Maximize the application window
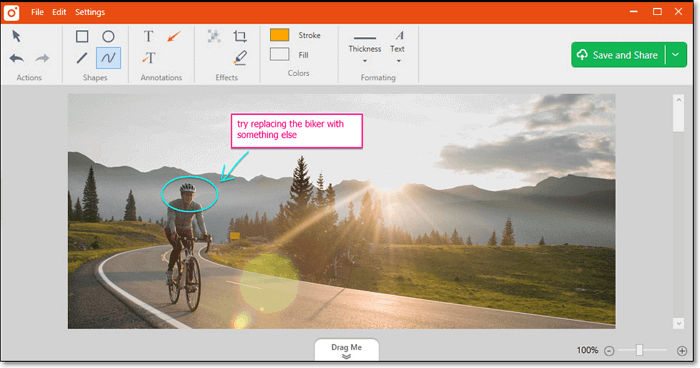Screen dimensions: 700x368 click(x=657, y=12)
